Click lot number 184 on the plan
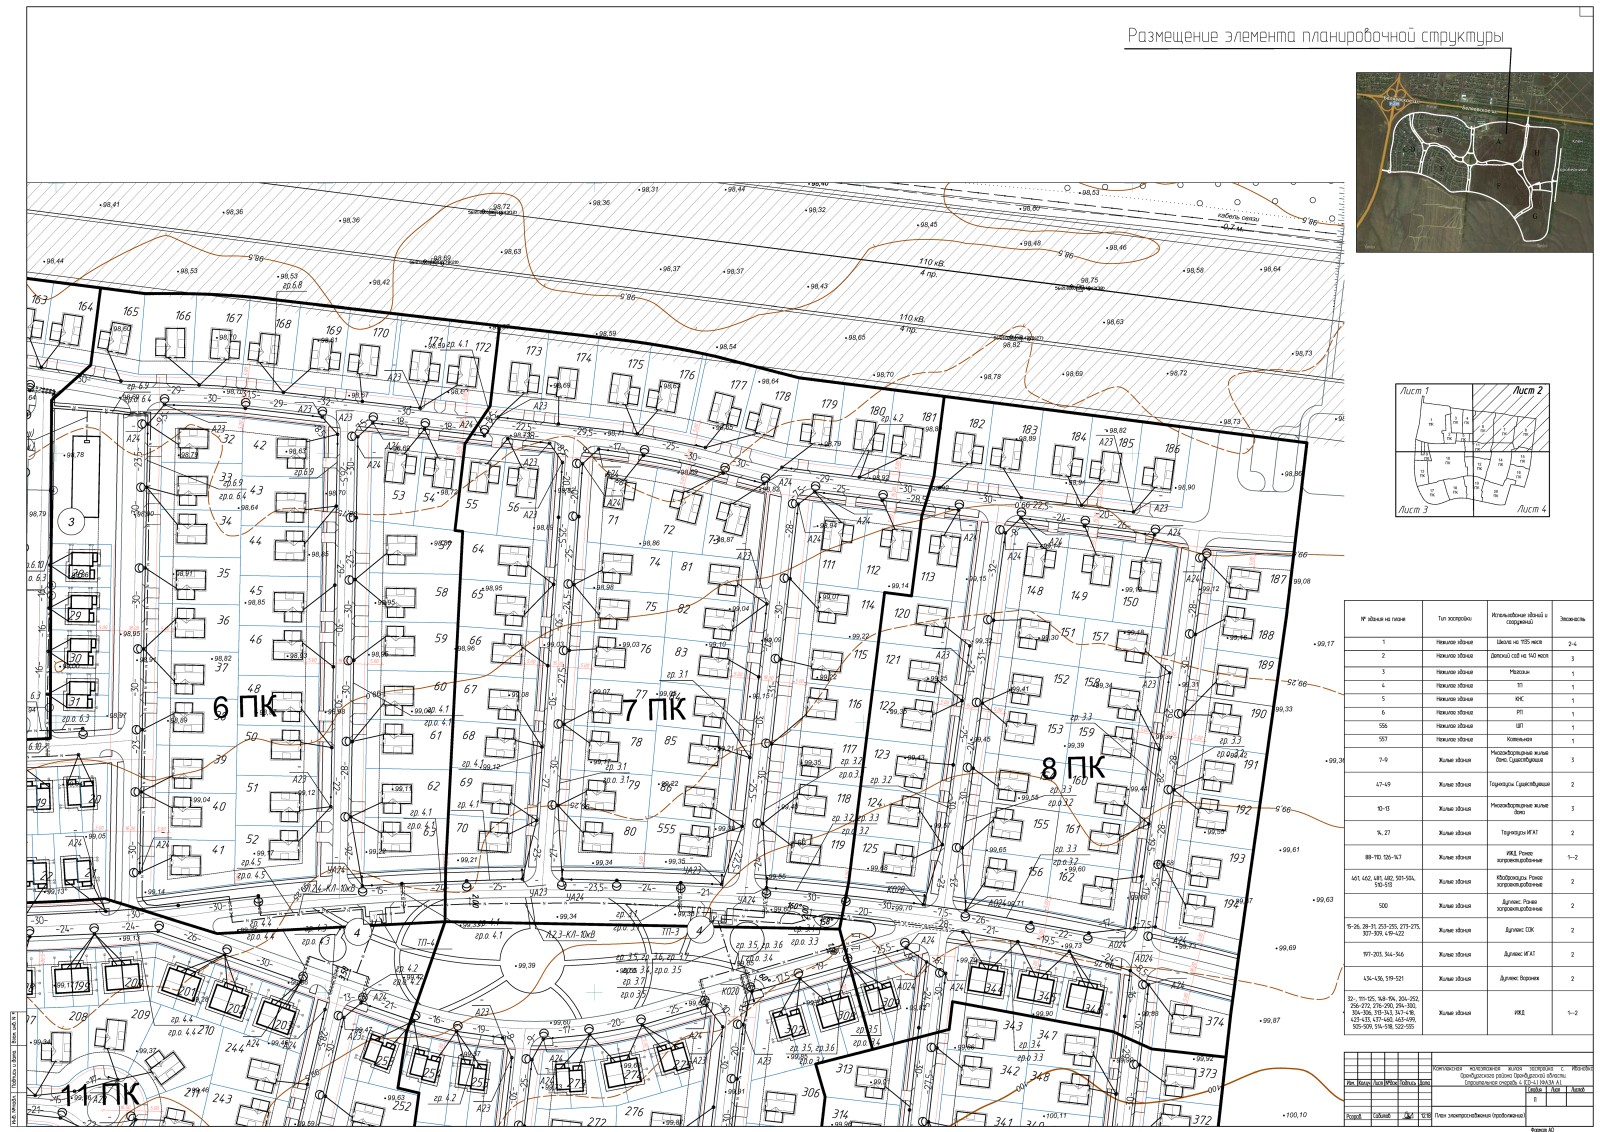Viewport: 1600px width, 1132px height. 1078,436
